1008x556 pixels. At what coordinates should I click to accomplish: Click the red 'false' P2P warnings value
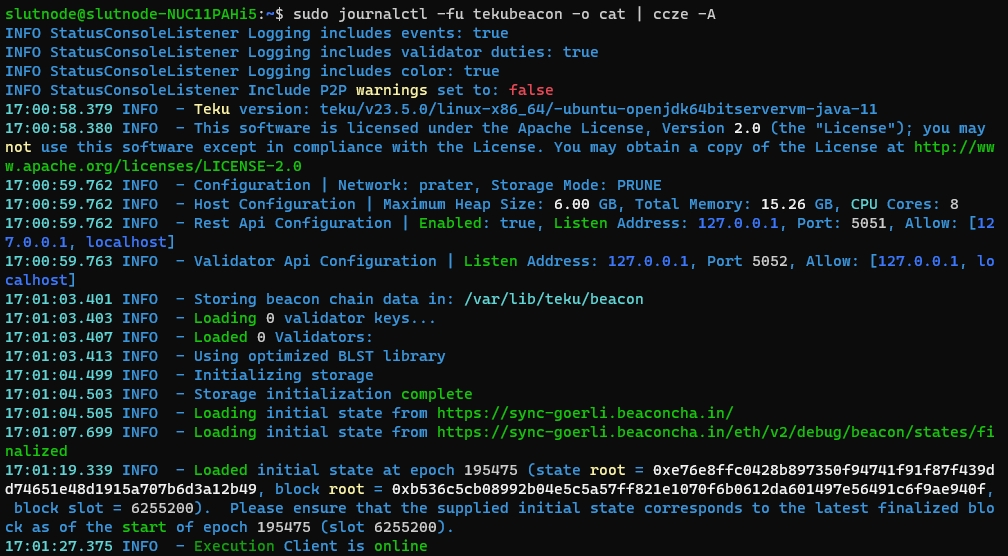click(531, 90)
